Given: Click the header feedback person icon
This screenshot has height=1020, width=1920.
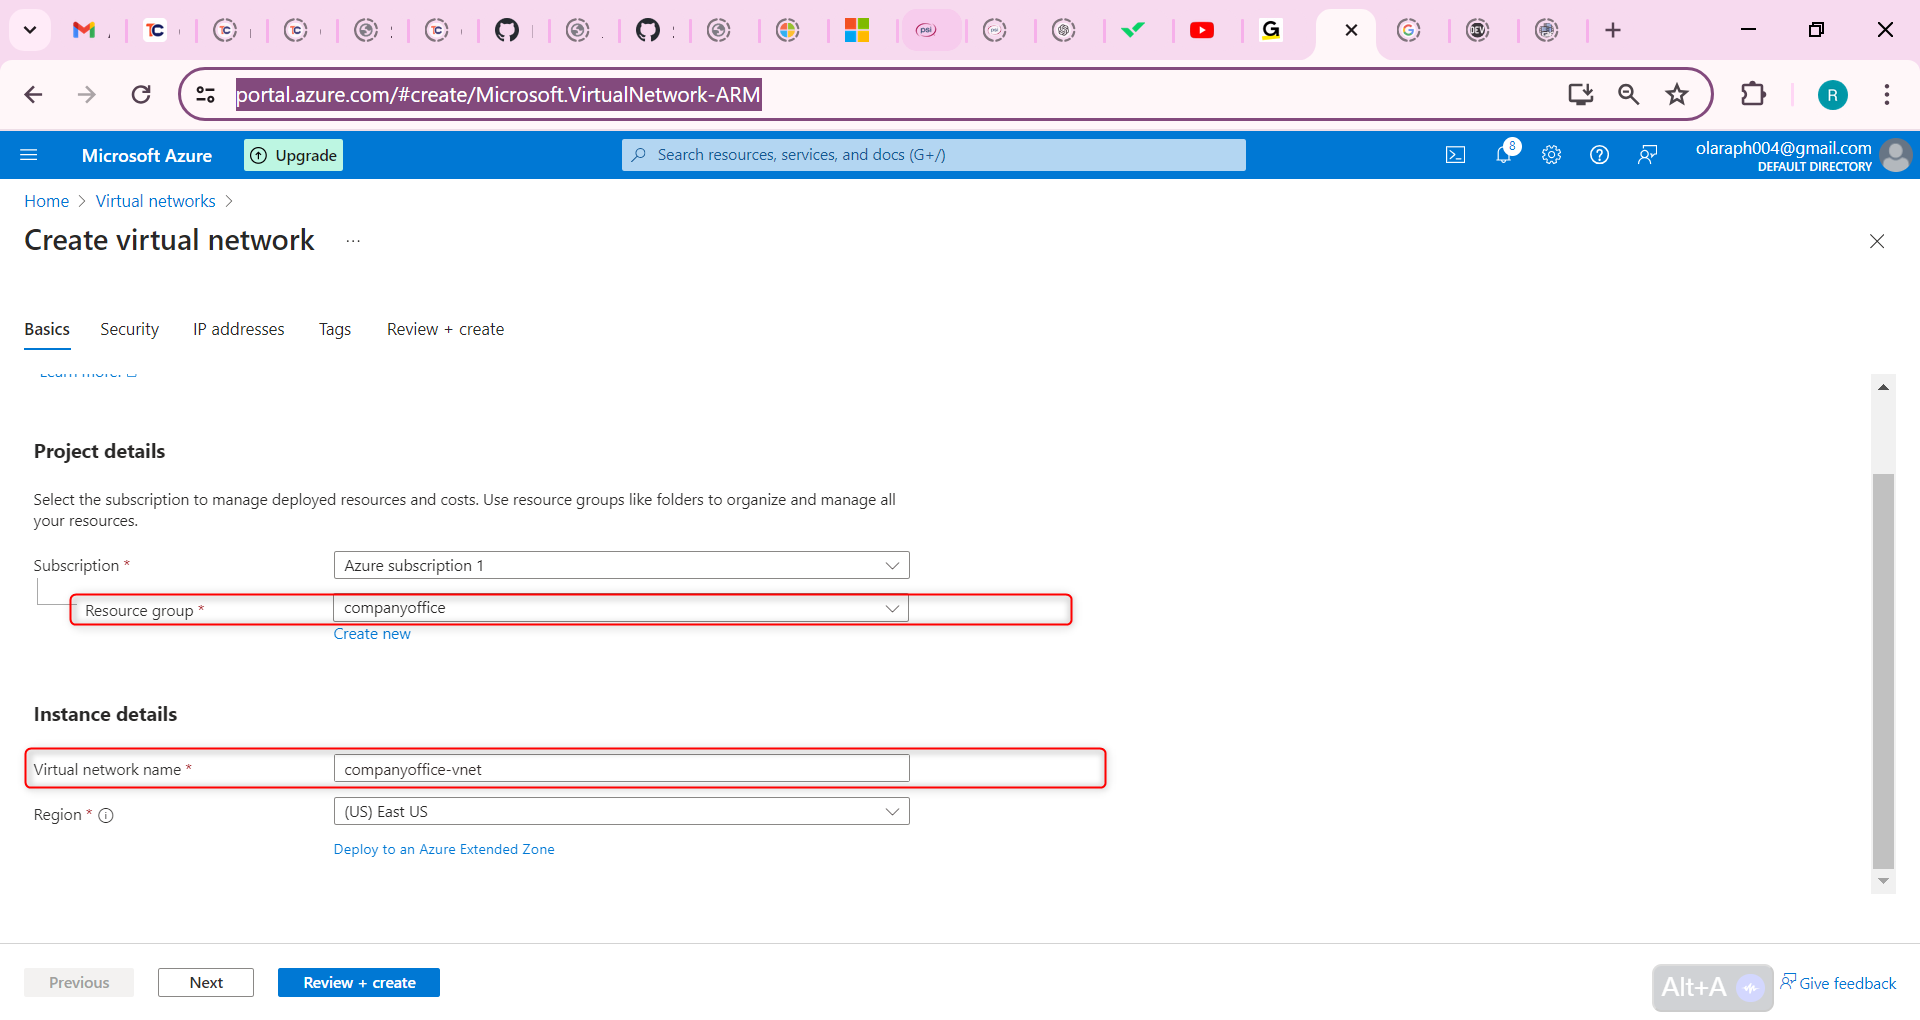Looking at the screenshot, I should point(1648,155).
